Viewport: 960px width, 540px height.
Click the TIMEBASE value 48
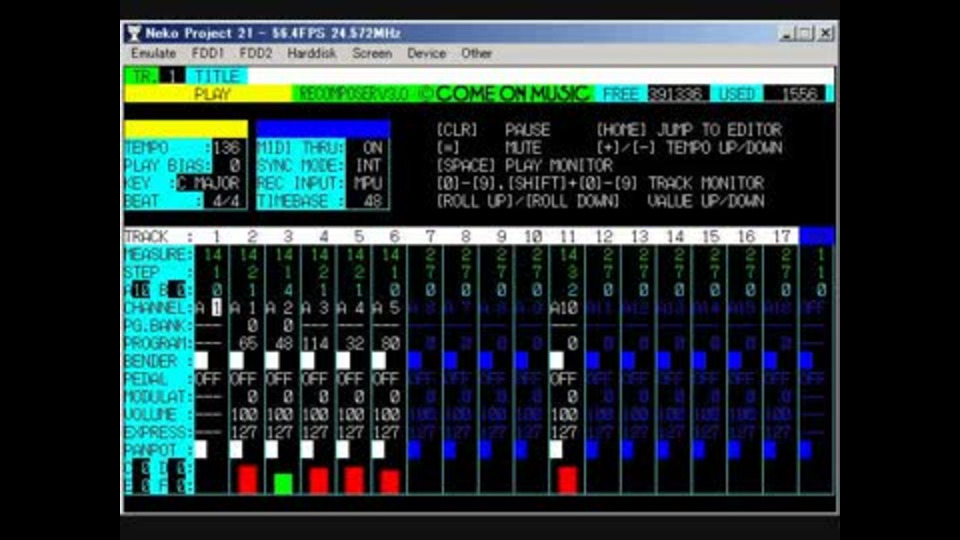tap(372, 201)
